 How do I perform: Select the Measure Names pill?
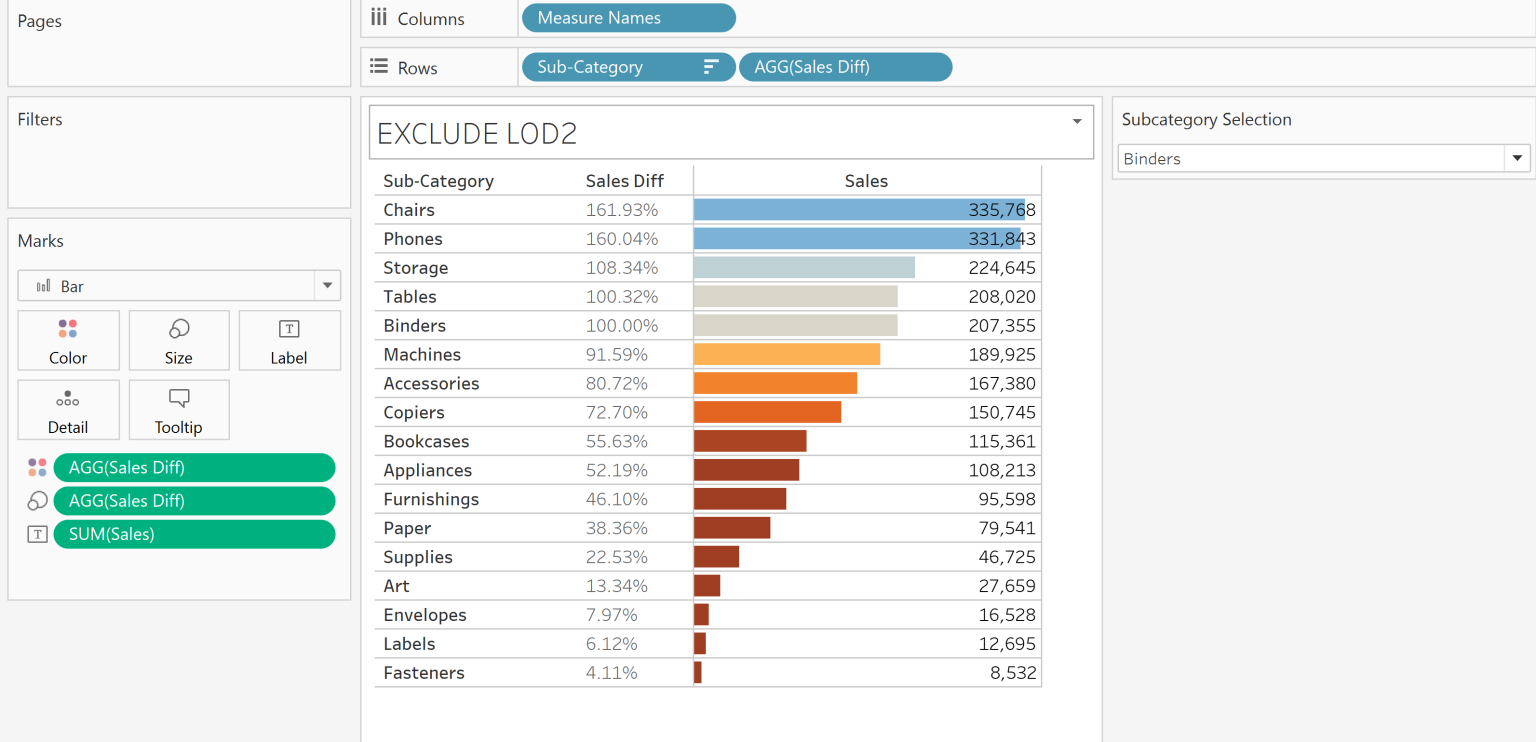click(628, 17)
